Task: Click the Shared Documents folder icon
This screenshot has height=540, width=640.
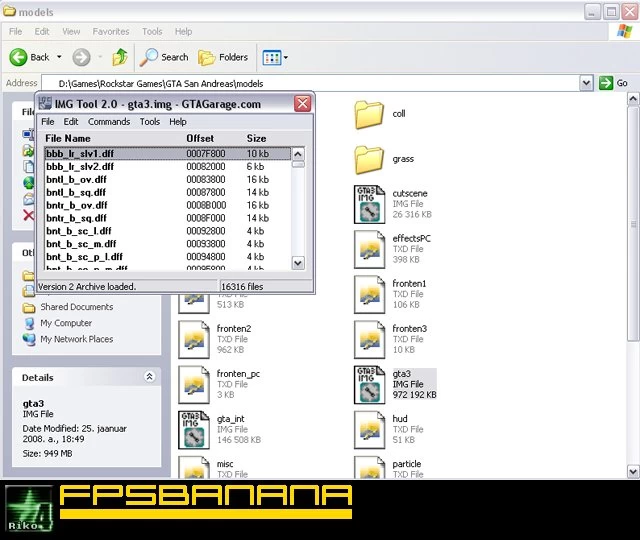Action: (x=29, y=307)
